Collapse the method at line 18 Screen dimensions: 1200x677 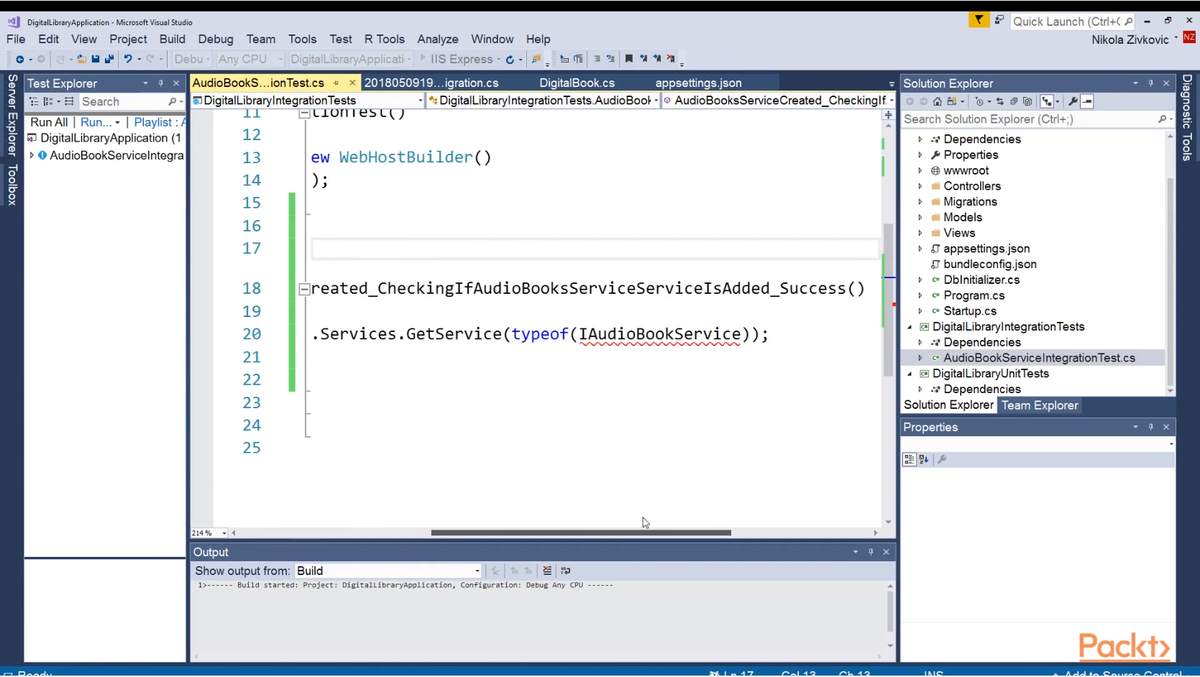pos(304,289)
